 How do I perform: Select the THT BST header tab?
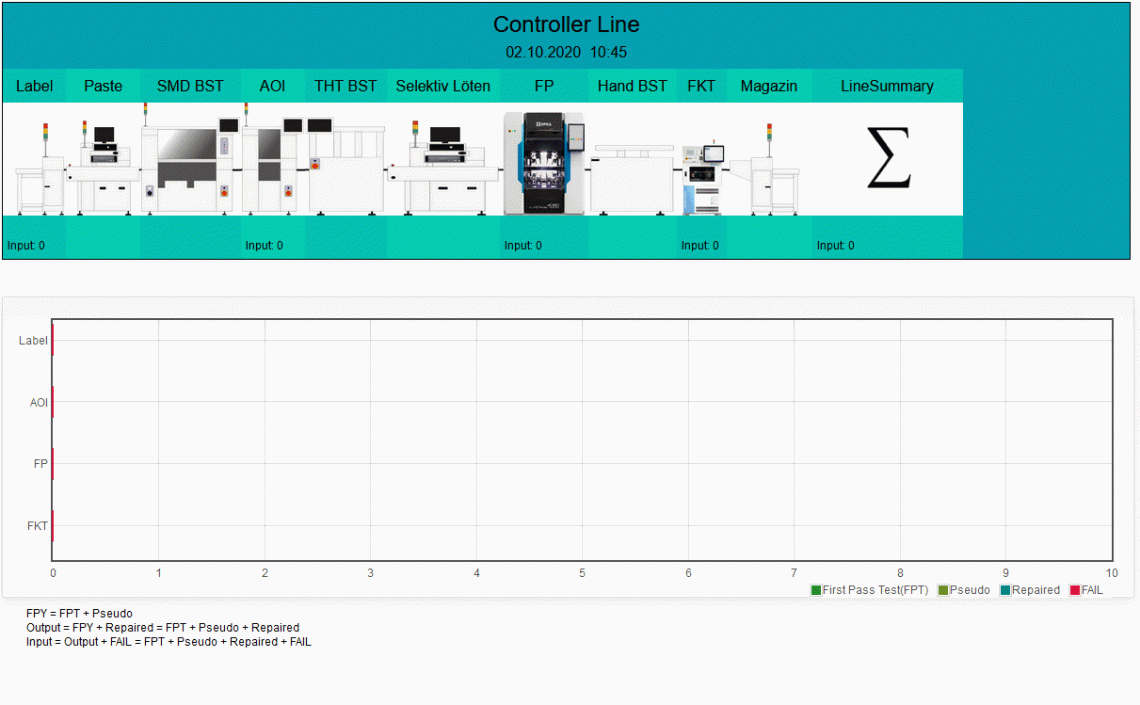pos(345,86)
